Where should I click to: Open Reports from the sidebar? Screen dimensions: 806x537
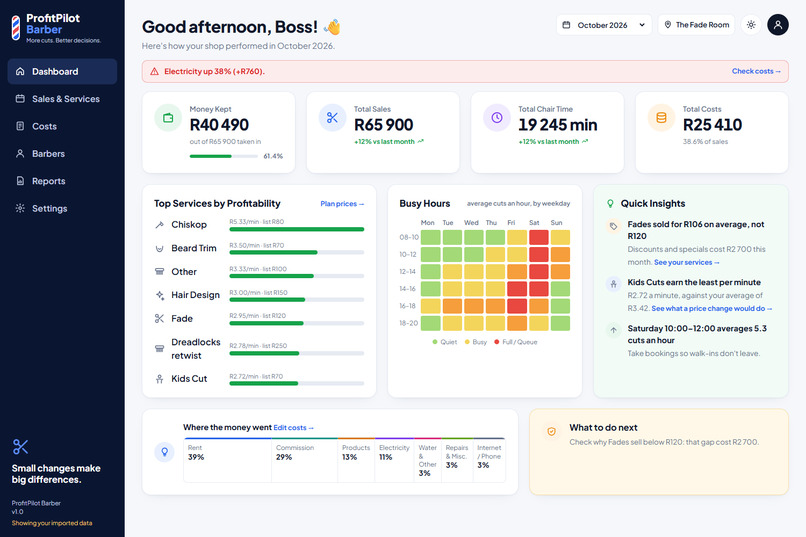coord(62,181)
